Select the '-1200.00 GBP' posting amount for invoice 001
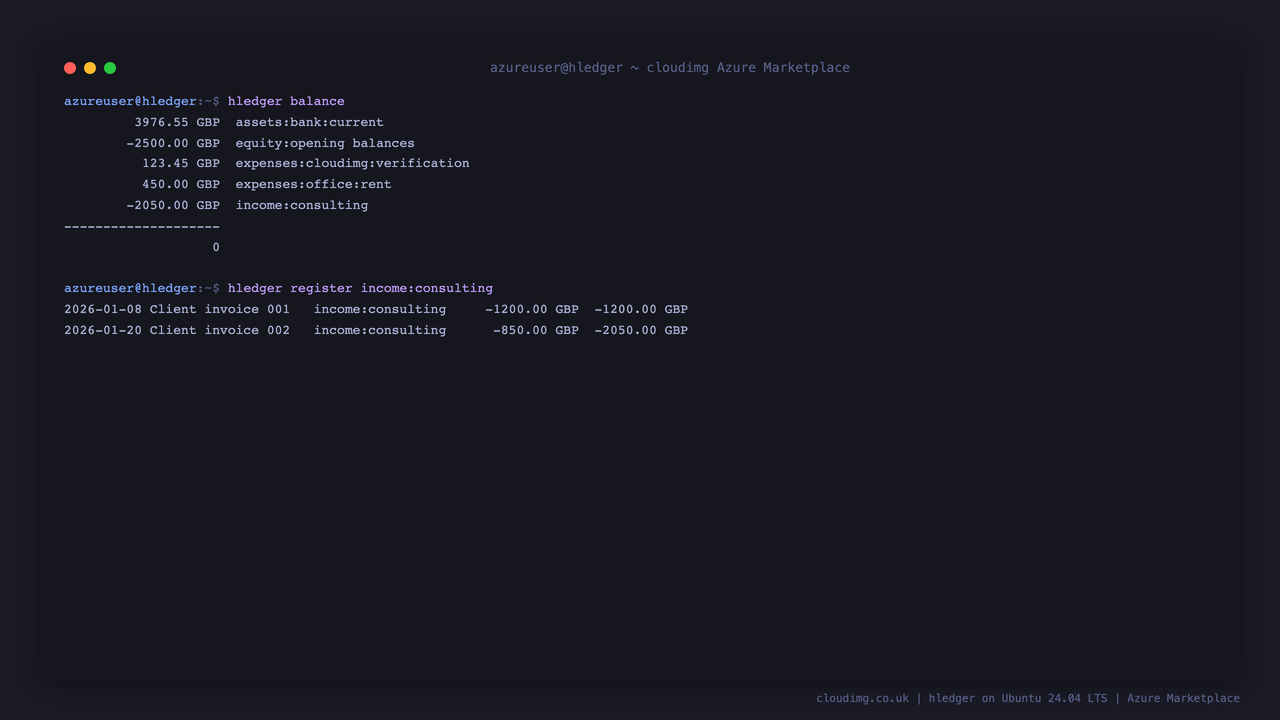The image size is (1280, 720). pyautogui.click(x=532, y=309)
